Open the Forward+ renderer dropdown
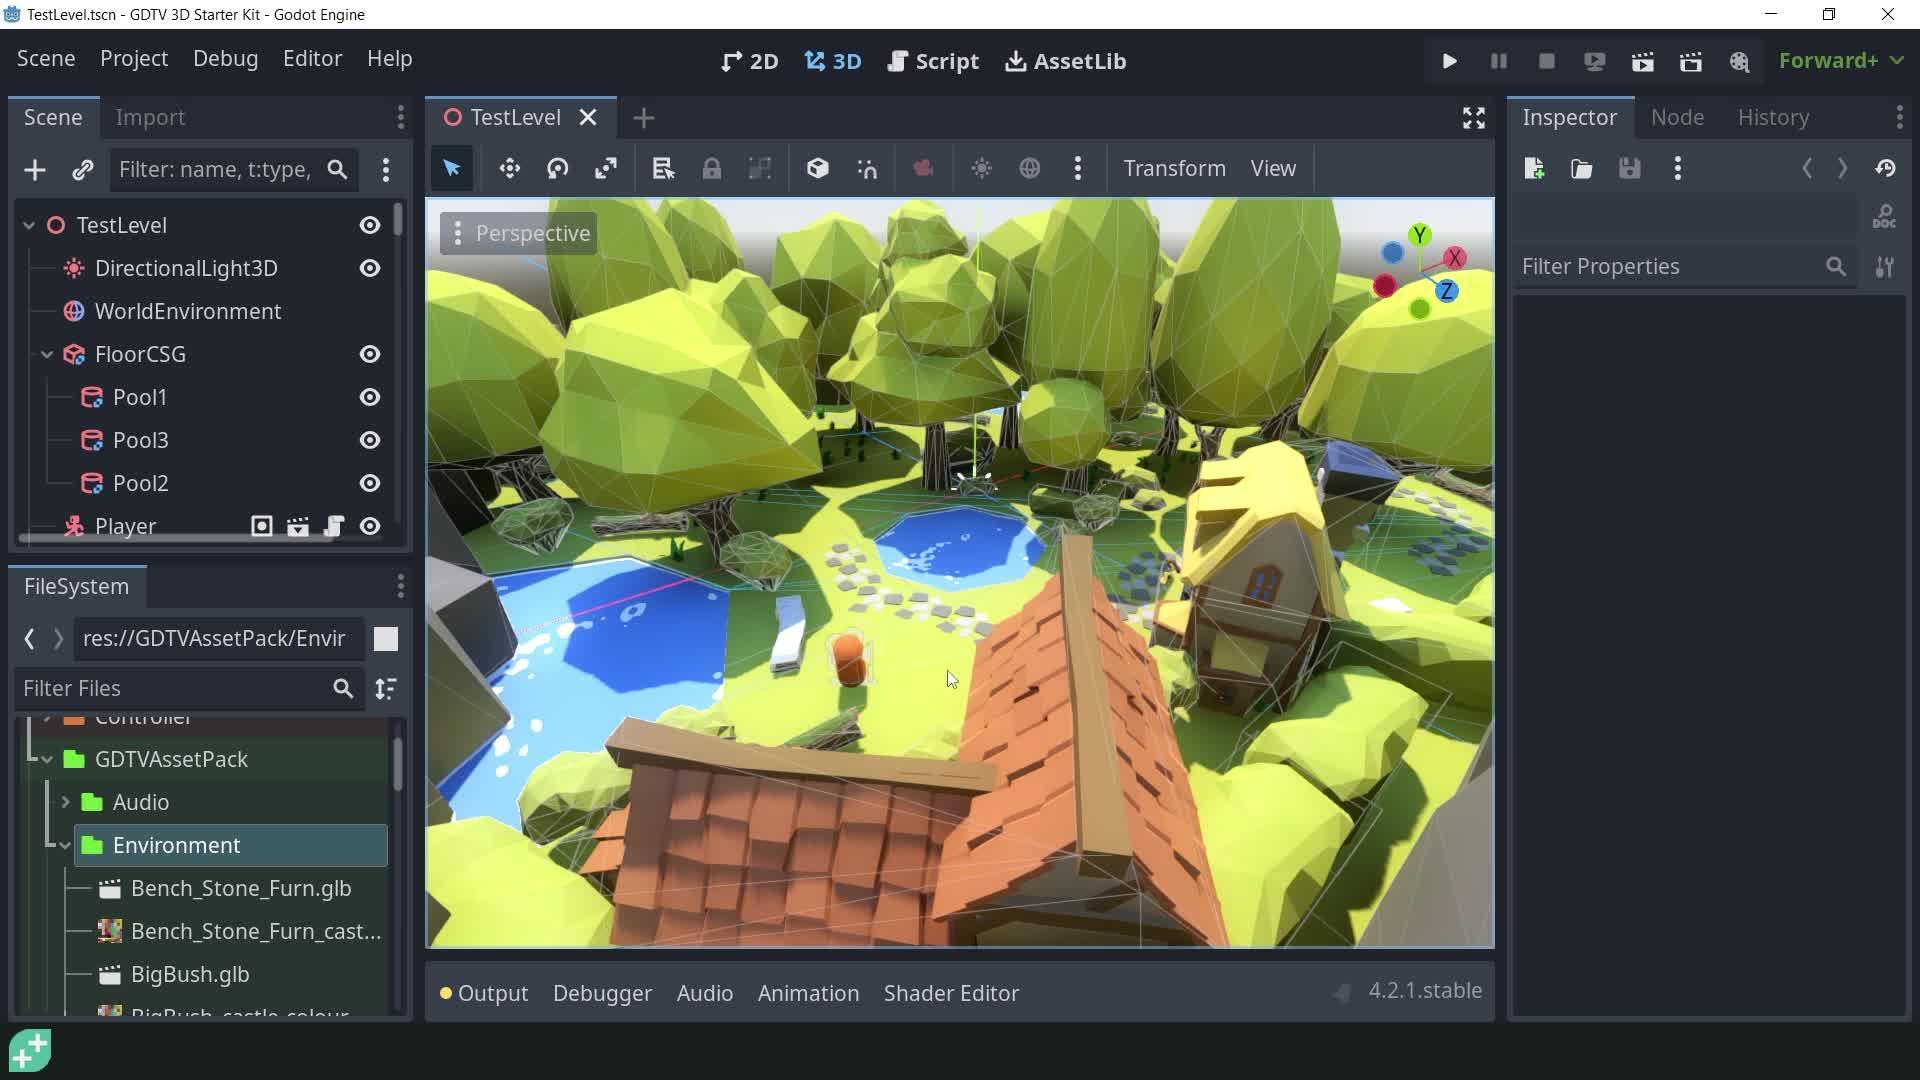Viewport: 1920px width, 1080px height. pos(1841,61)
